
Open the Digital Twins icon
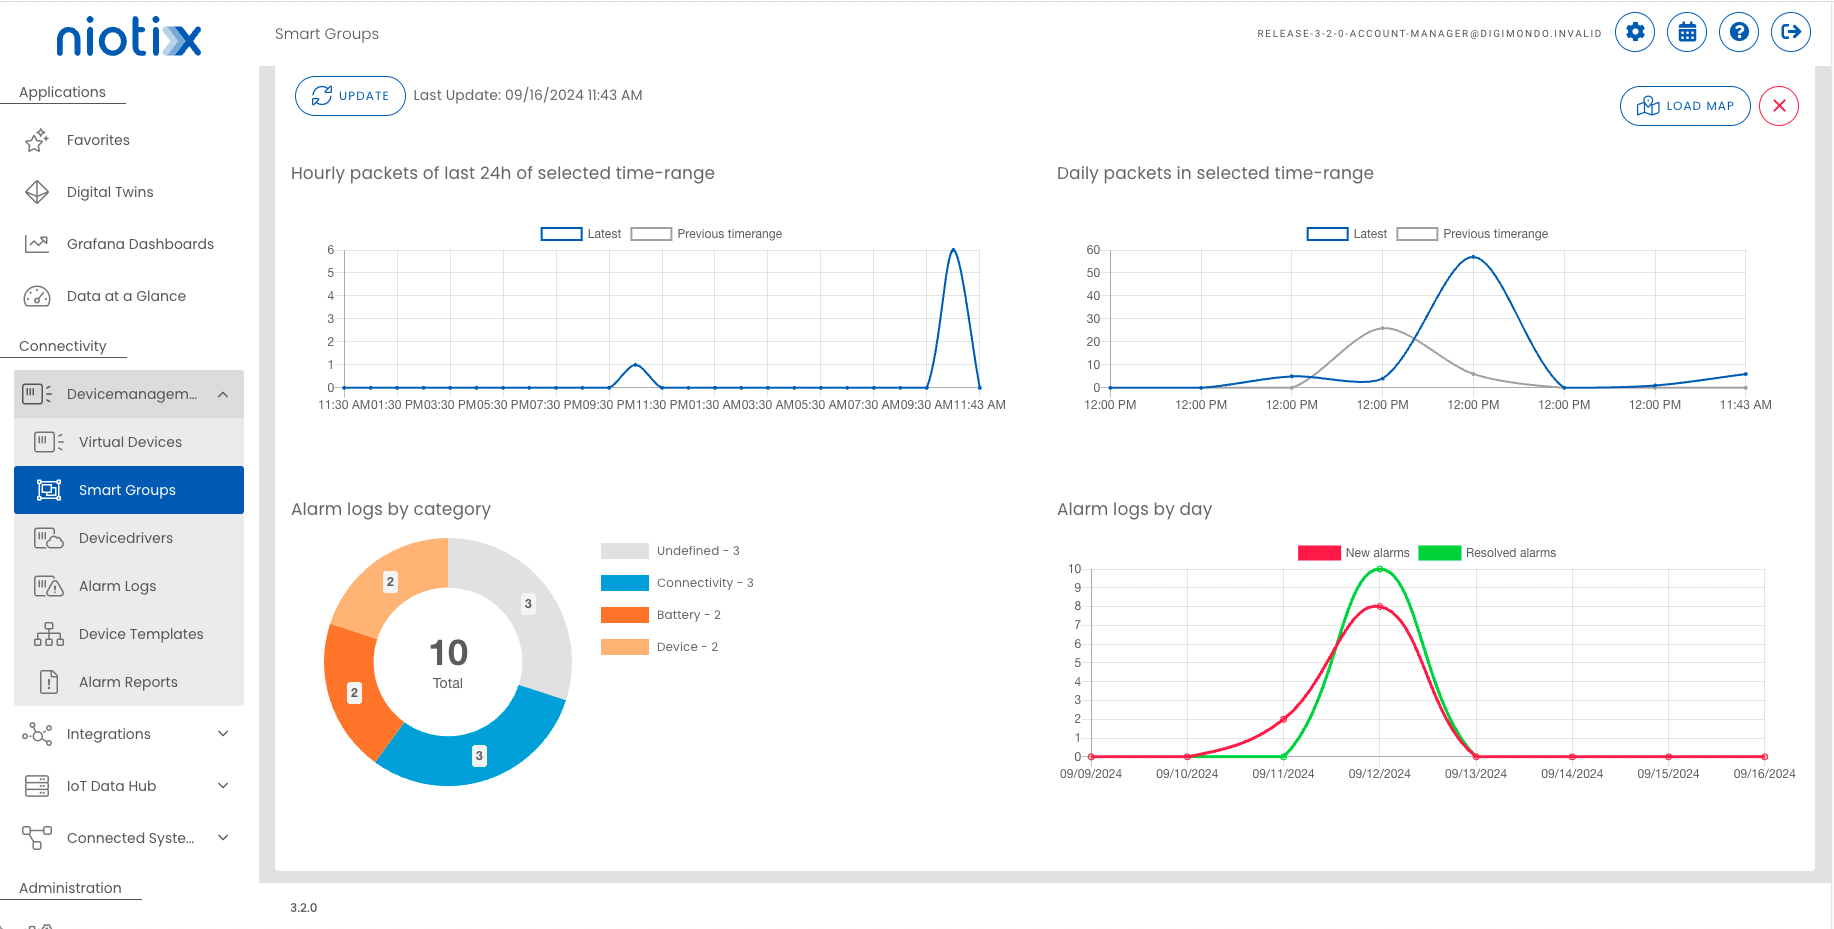tap(37, 192)
